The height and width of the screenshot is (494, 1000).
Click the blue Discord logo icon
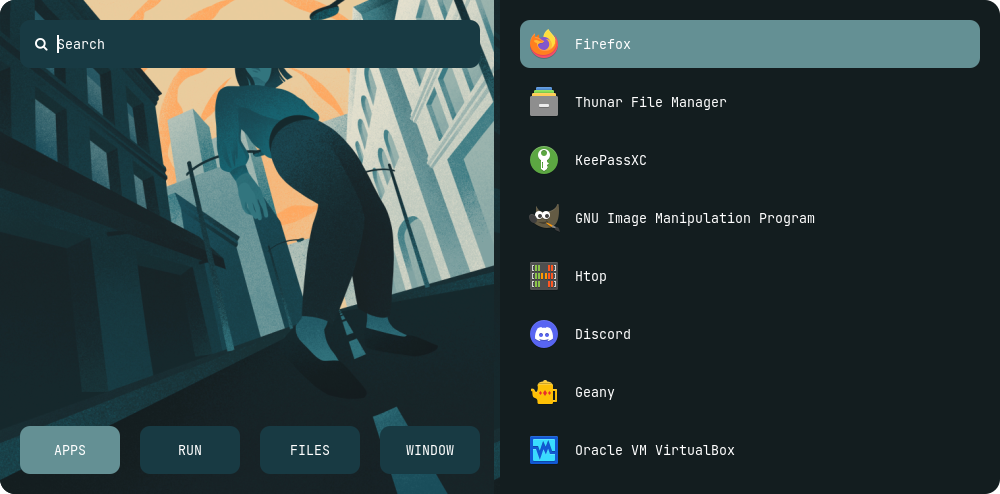544,334
